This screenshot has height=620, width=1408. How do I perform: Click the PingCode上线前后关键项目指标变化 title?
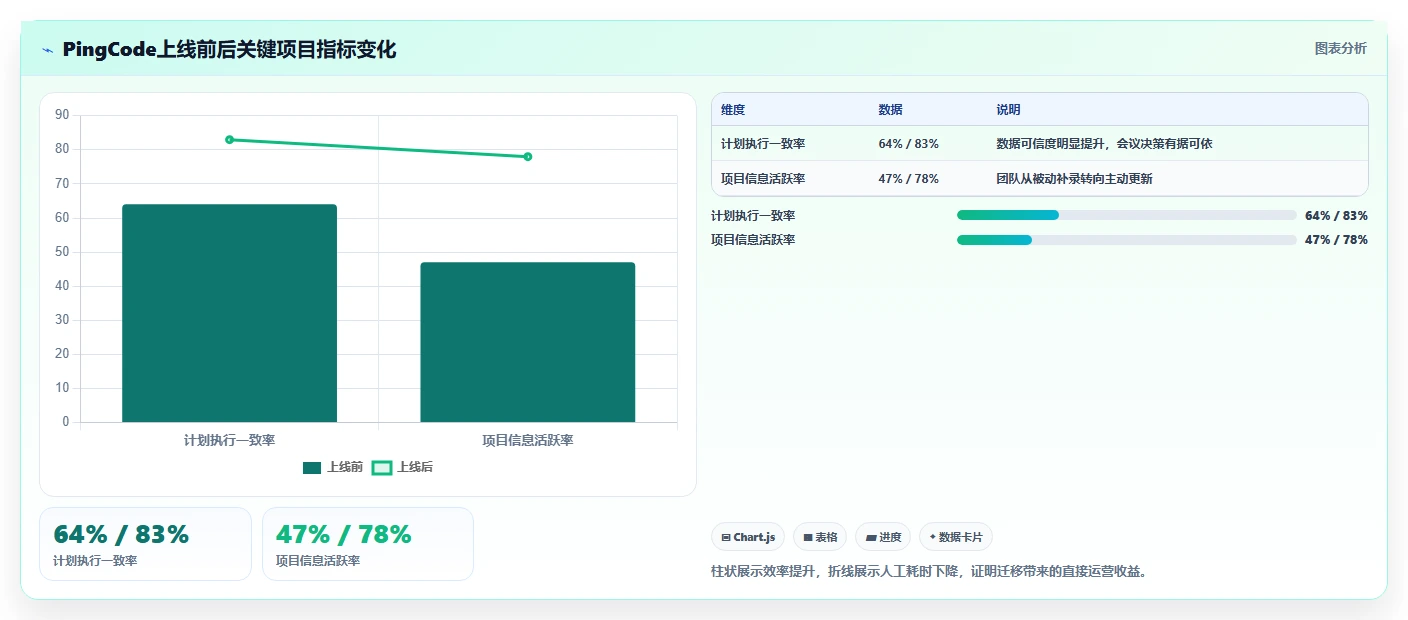229,49
